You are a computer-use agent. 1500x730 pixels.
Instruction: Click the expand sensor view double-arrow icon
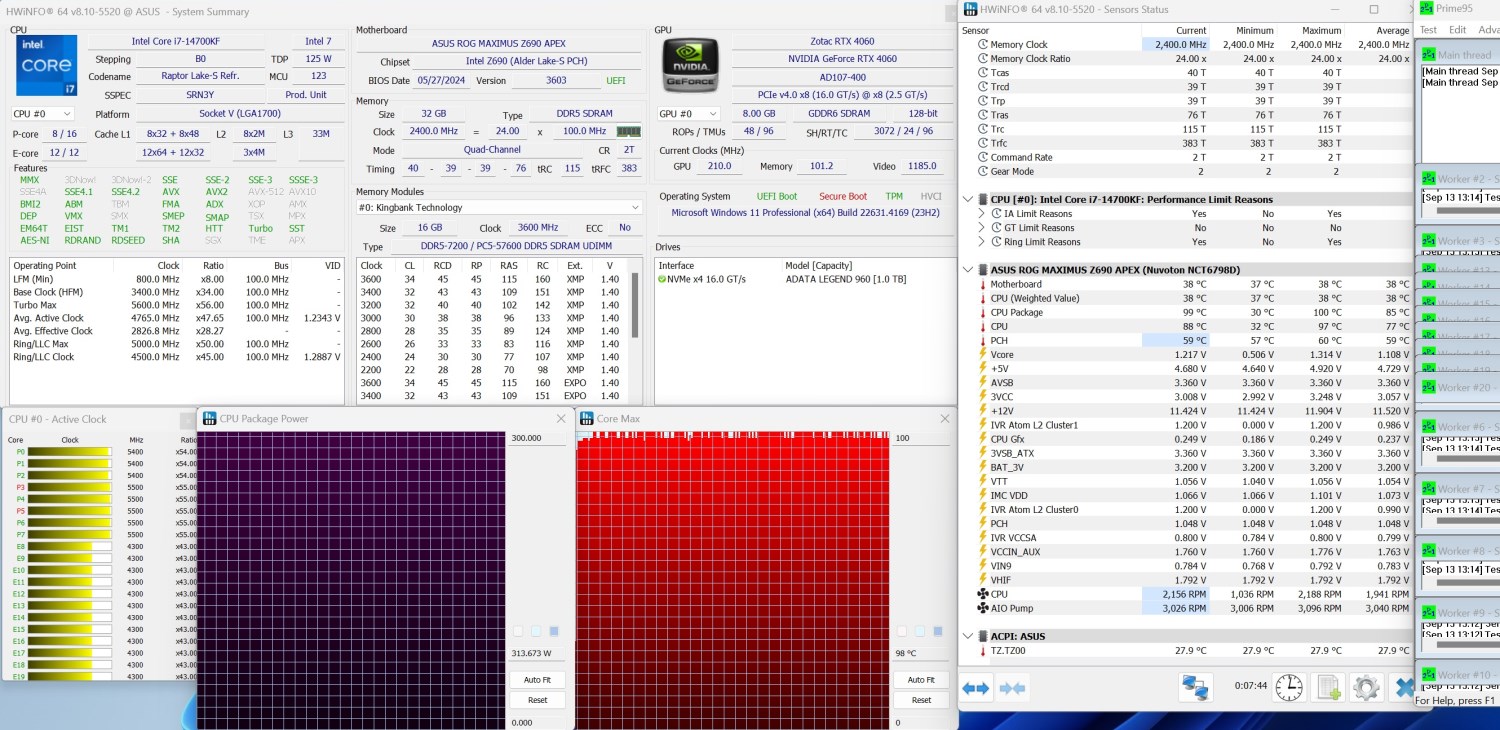click(x=975, y=688)
